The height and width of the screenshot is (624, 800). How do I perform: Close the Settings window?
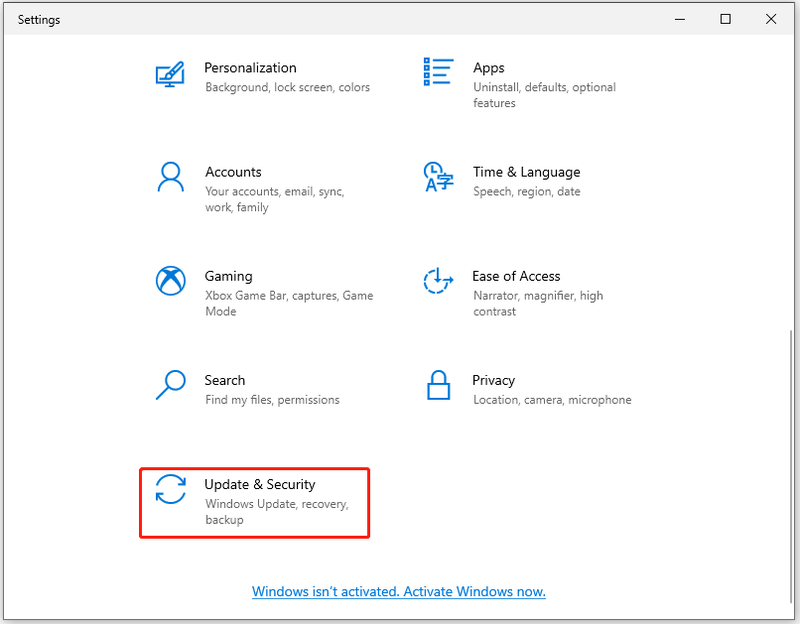771,19
